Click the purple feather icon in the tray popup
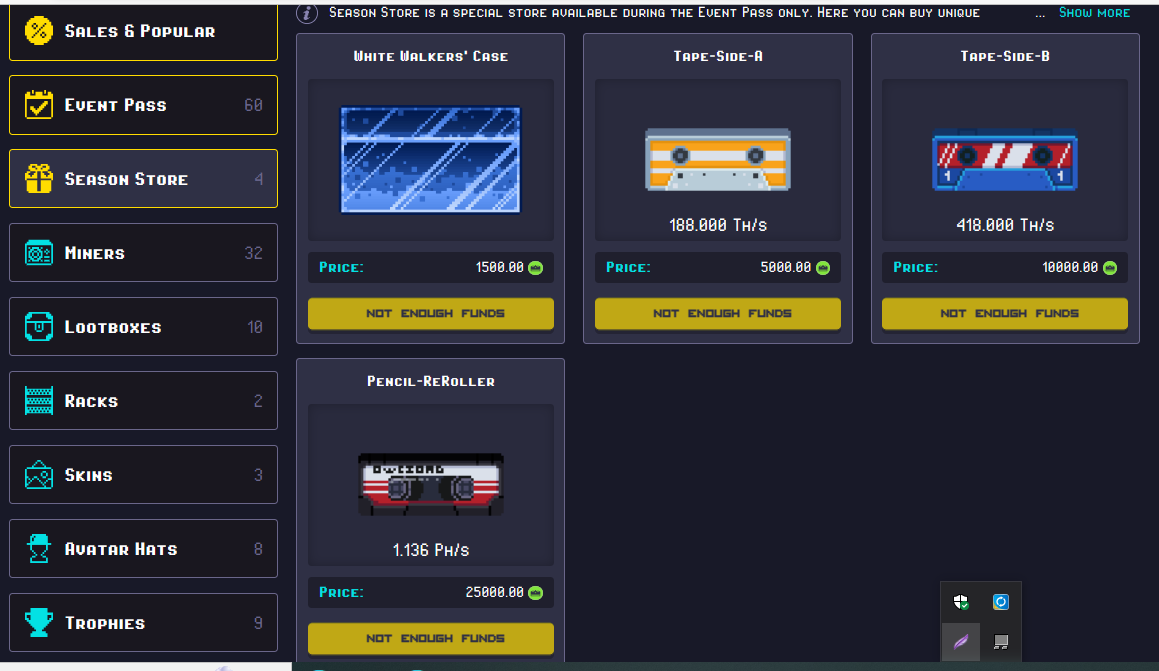Image resolution: width=1159 pixels, height=671 pixels. (x=961, y=640)
